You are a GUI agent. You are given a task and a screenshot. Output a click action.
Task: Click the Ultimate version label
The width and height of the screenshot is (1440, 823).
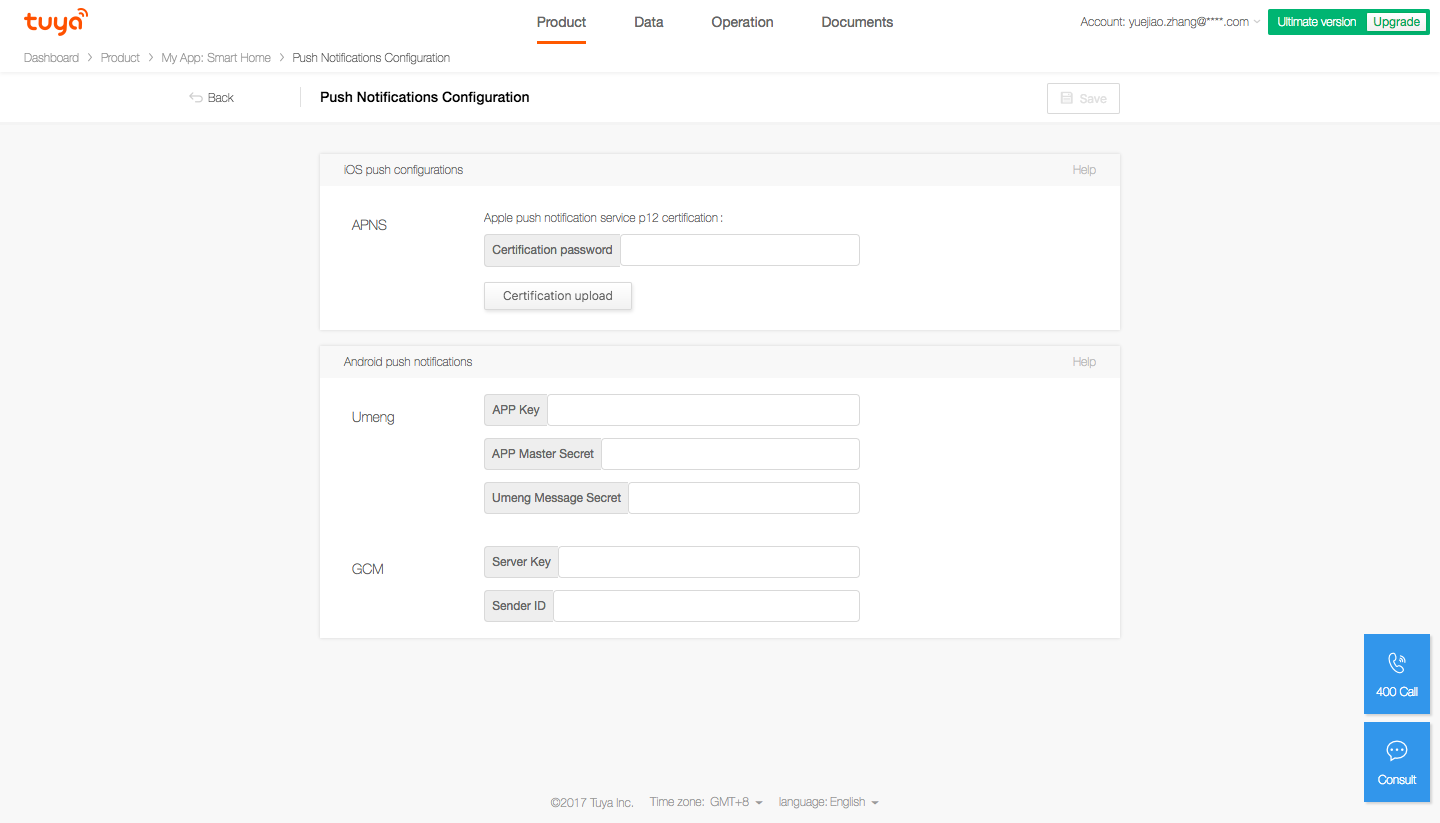click(x=1316, y=22)
